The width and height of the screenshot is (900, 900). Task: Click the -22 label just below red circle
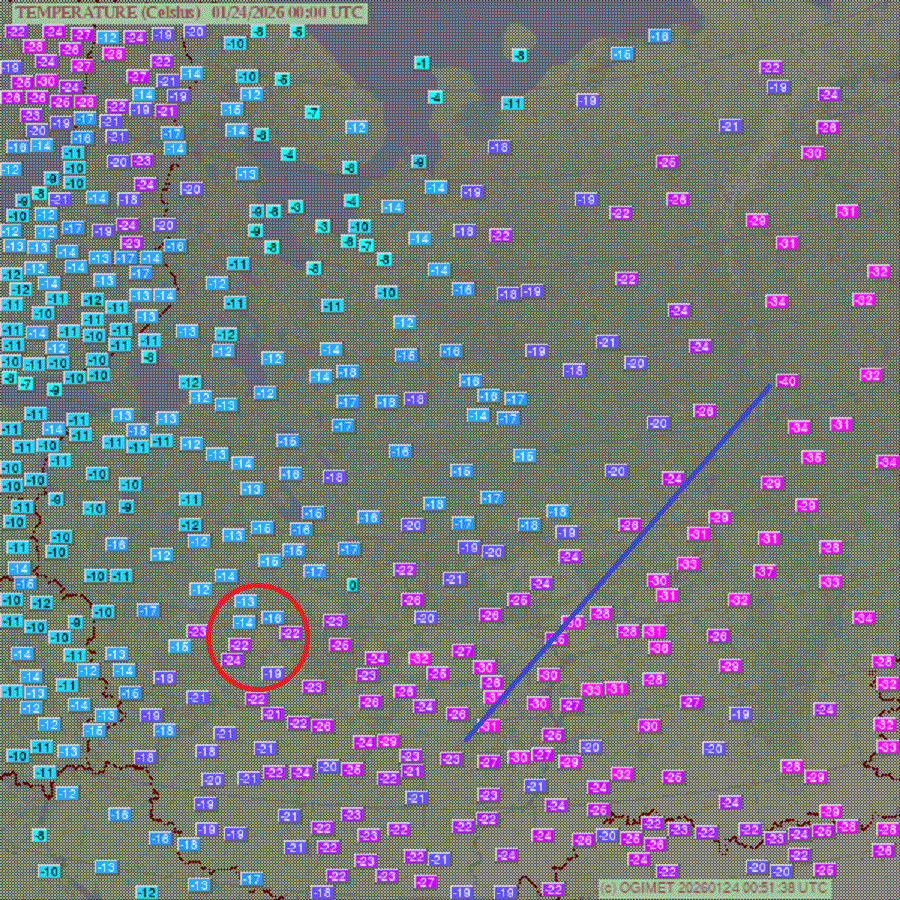coord(256,699)
